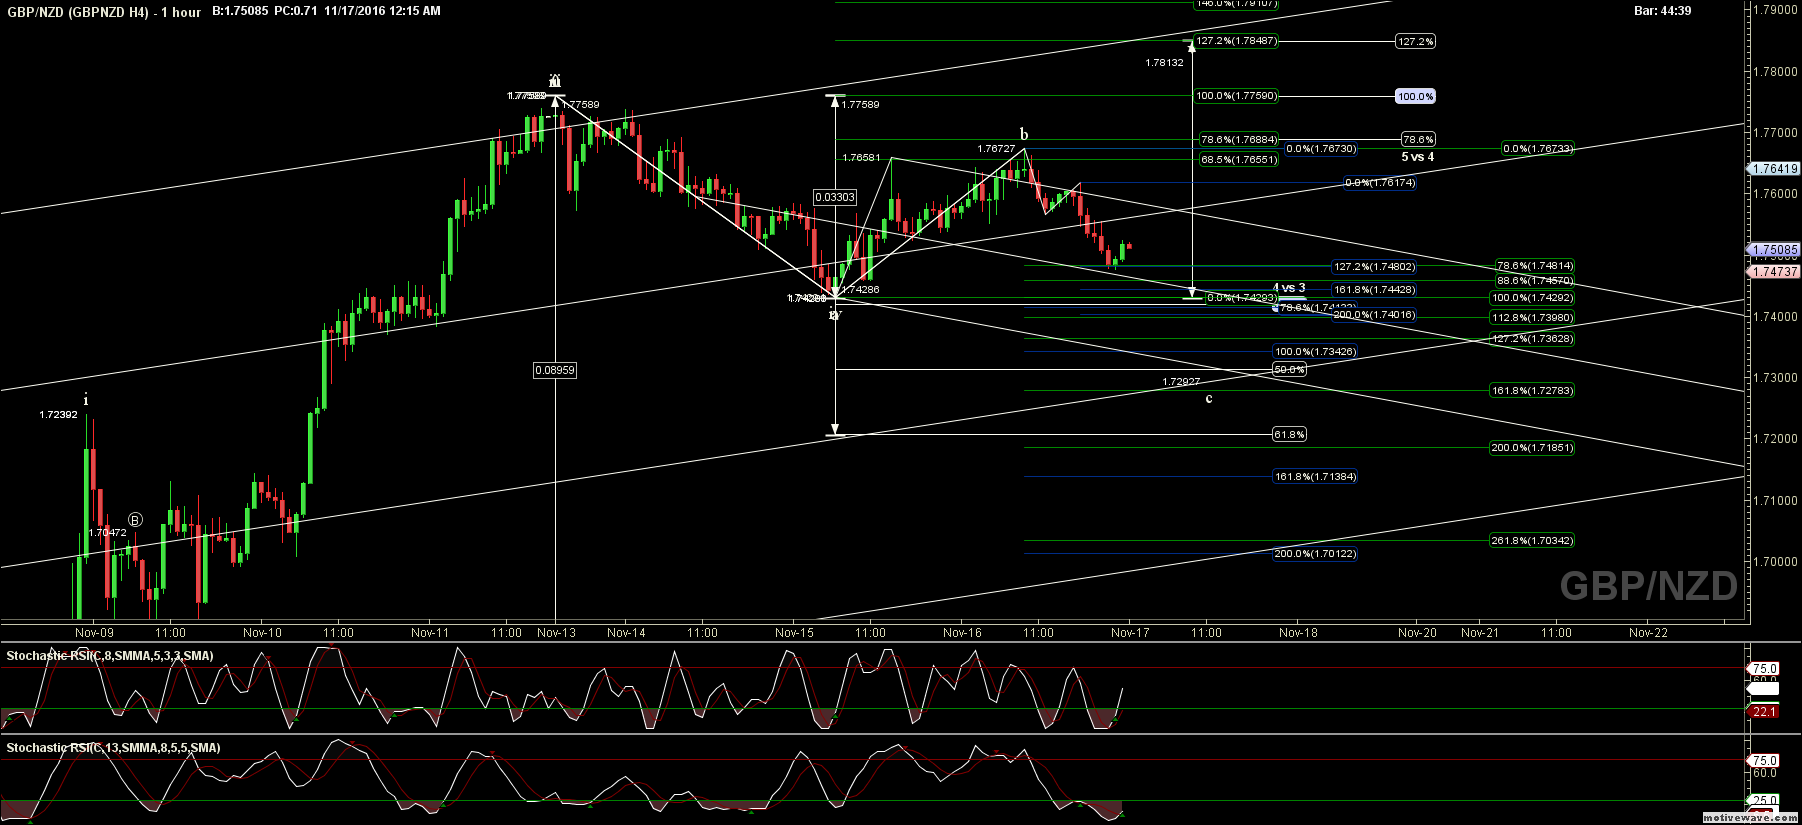Click the 0.0%(1.76730) blue retracement label
This screenshot has height=825, width=1802.
(x=1321, y=149)
